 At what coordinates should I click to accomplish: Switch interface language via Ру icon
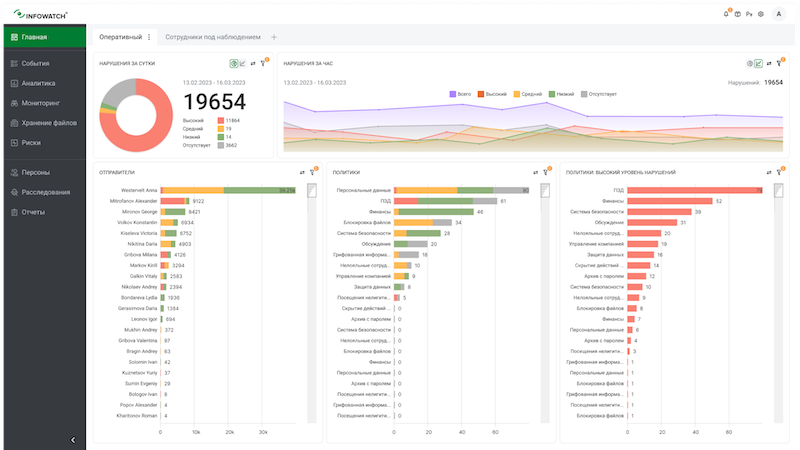749,14
